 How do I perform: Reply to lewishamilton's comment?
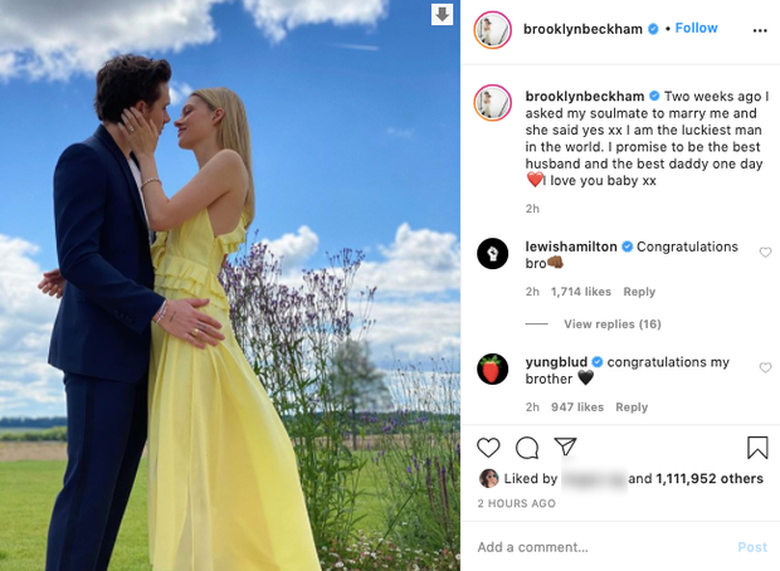(x=639, y=292)
